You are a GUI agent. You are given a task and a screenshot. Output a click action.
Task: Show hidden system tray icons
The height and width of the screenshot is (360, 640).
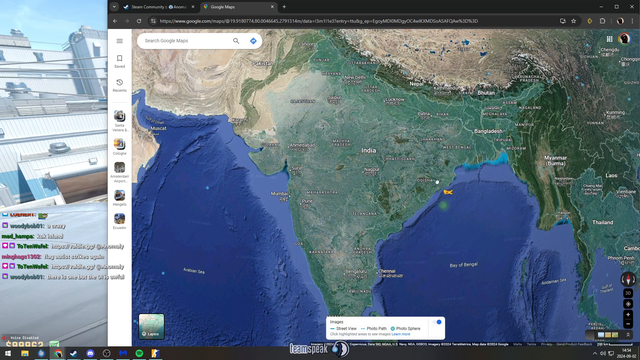595,353
